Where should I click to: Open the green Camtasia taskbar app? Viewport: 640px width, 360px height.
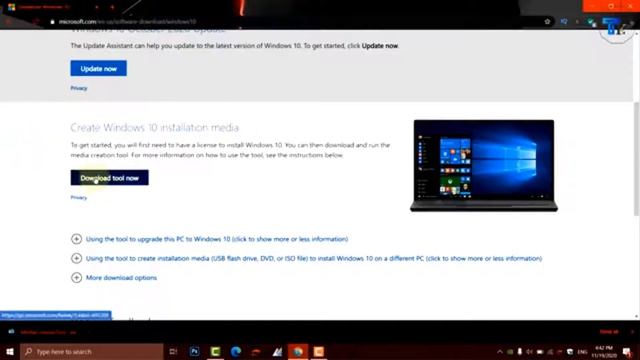215,351
